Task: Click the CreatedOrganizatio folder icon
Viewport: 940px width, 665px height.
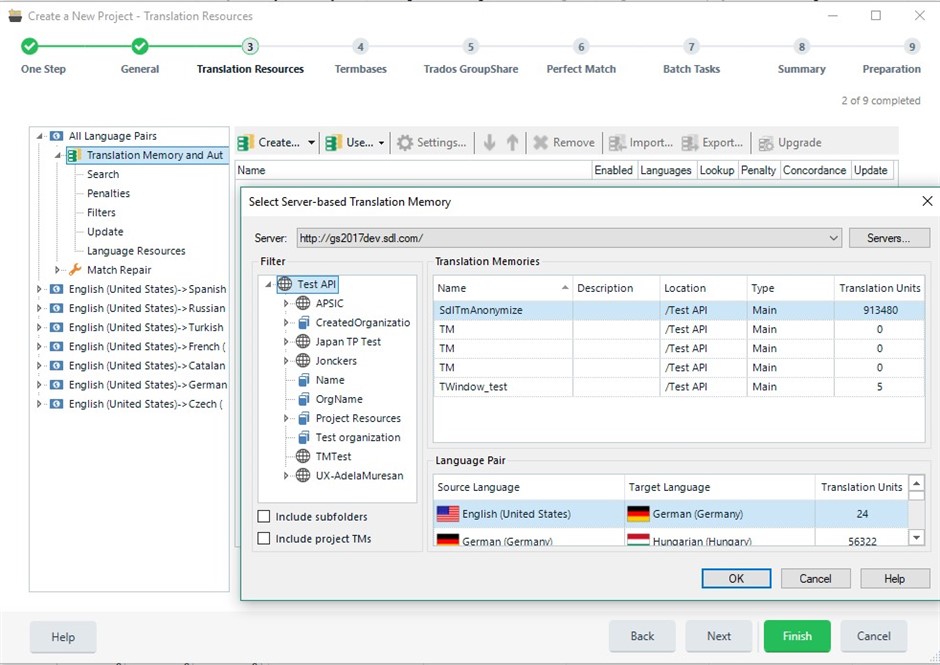Action: coord(304,323)
